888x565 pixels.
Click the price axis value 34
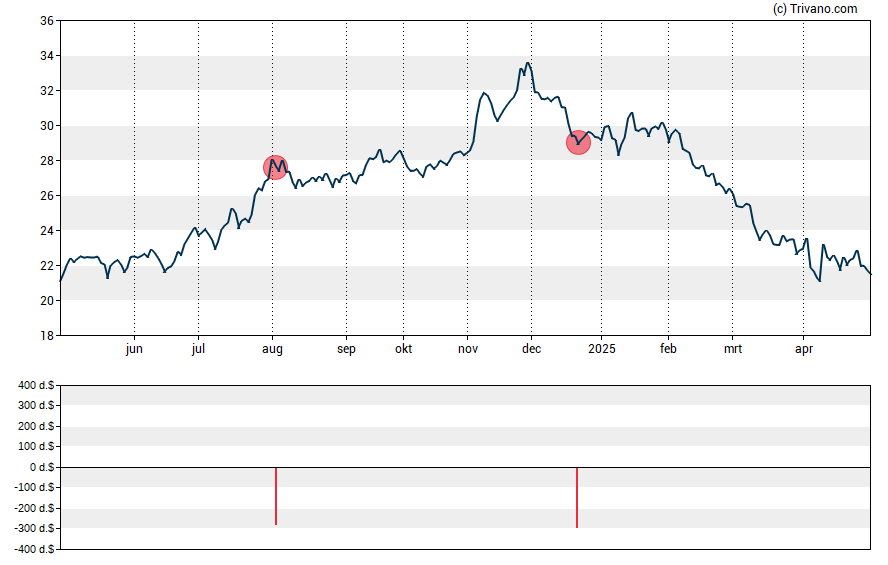[47, 55]
